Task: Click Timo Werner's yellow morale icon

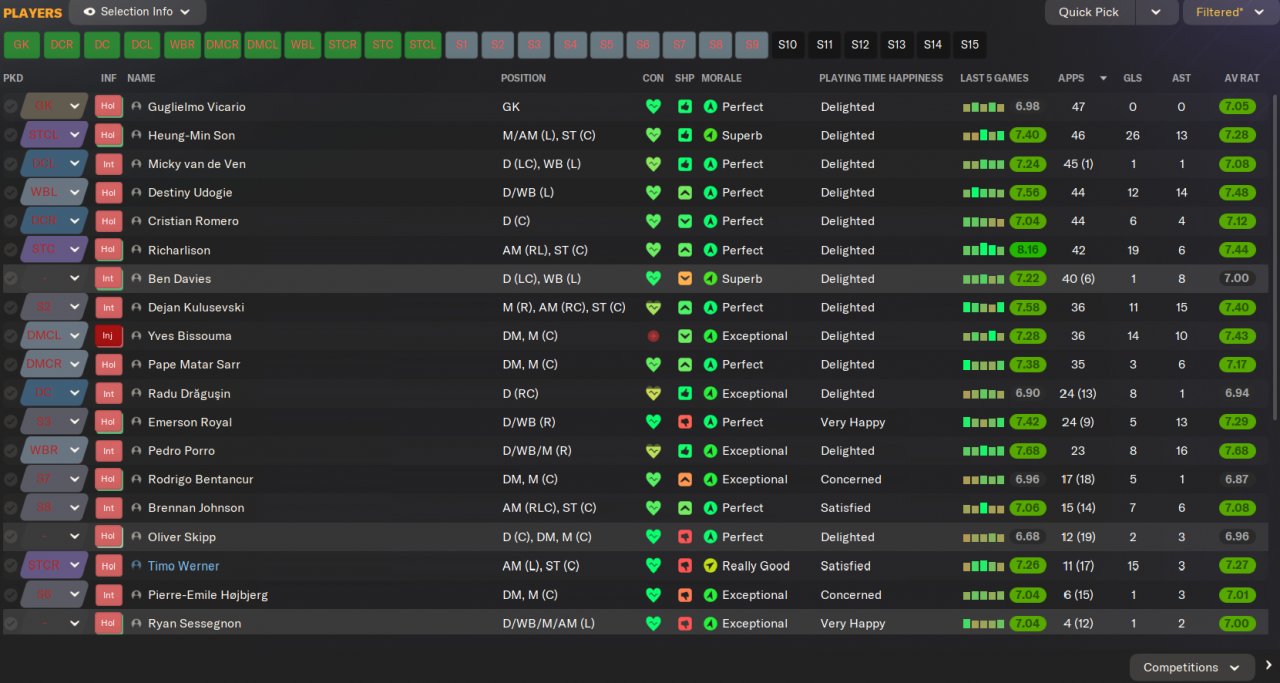Action: (710, 566)
